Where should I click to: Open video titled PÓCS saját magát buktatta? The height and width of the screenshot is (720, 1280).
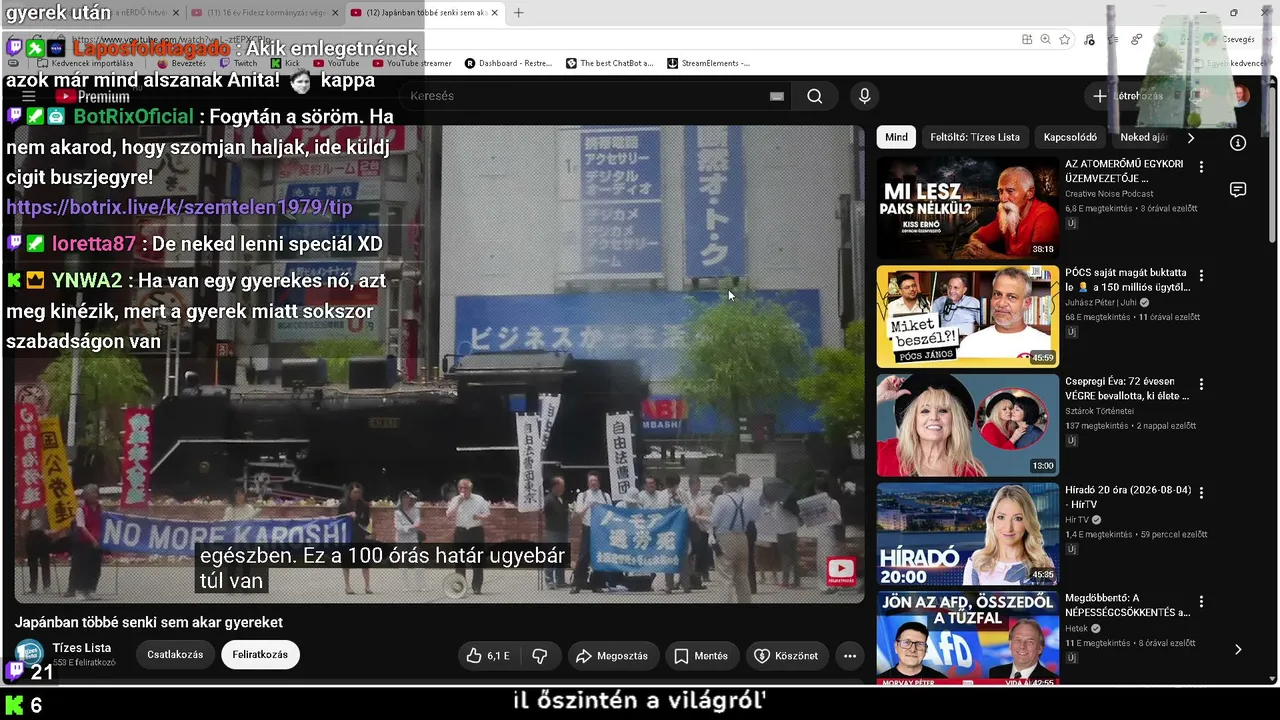click(1127, 280)
